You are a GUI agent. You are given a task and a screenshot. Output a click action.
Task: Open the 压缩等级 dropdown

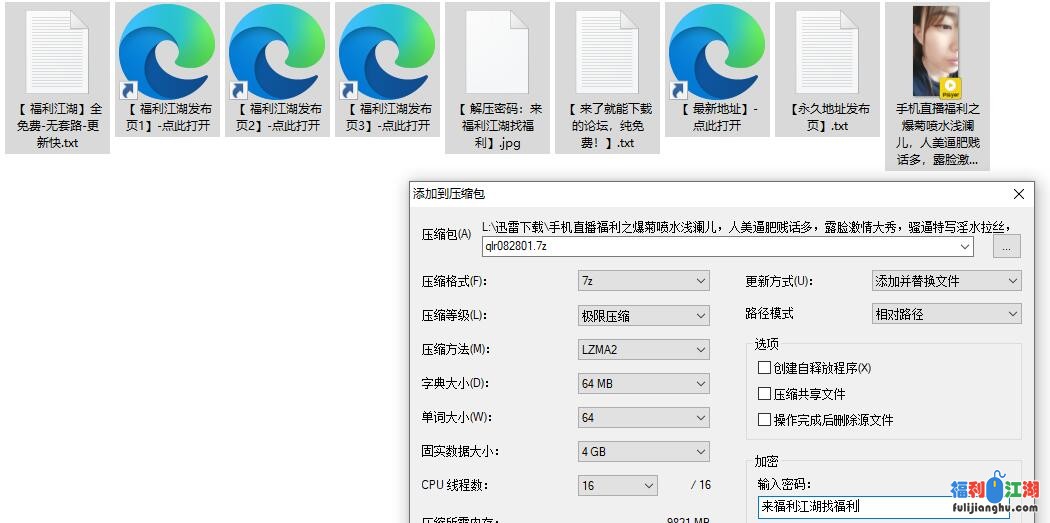(643, 316)
